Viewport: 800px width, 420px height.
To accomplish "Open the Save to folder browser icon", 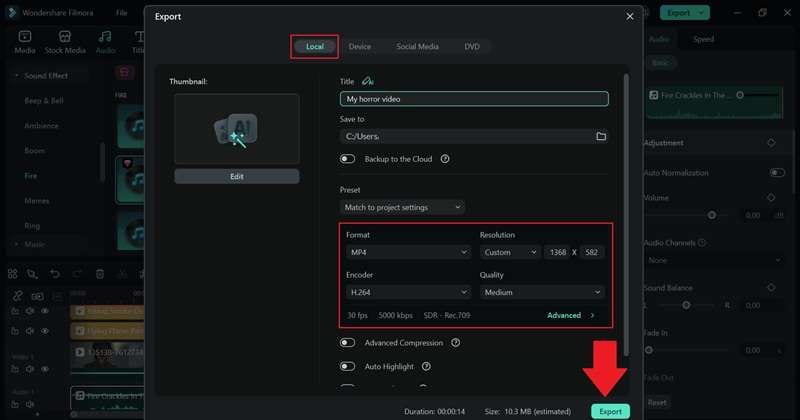I will (601, 136).
